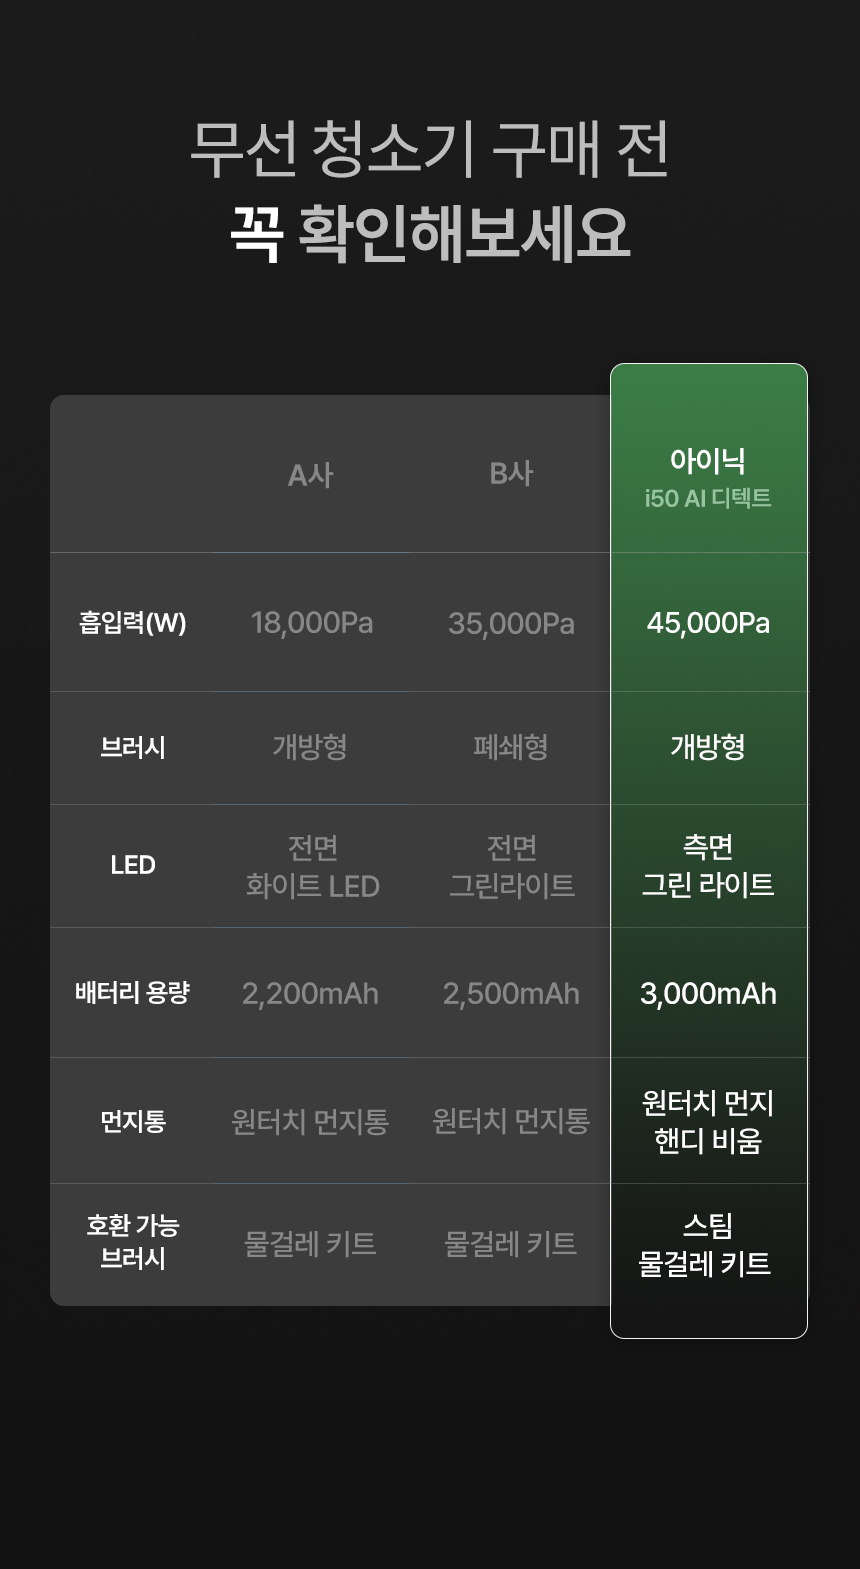Select the 18,000Pa suction value
This screenshot has width=860, height=1569.
(x=312, y=623)
